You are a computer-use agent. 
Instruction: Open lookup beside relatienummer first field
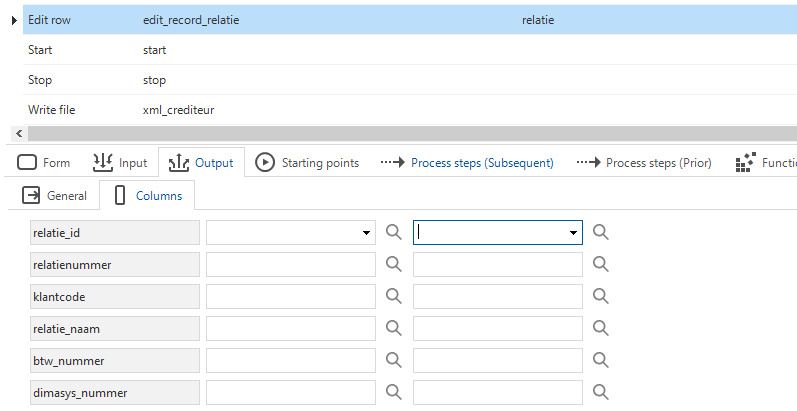tap(393, 265)
